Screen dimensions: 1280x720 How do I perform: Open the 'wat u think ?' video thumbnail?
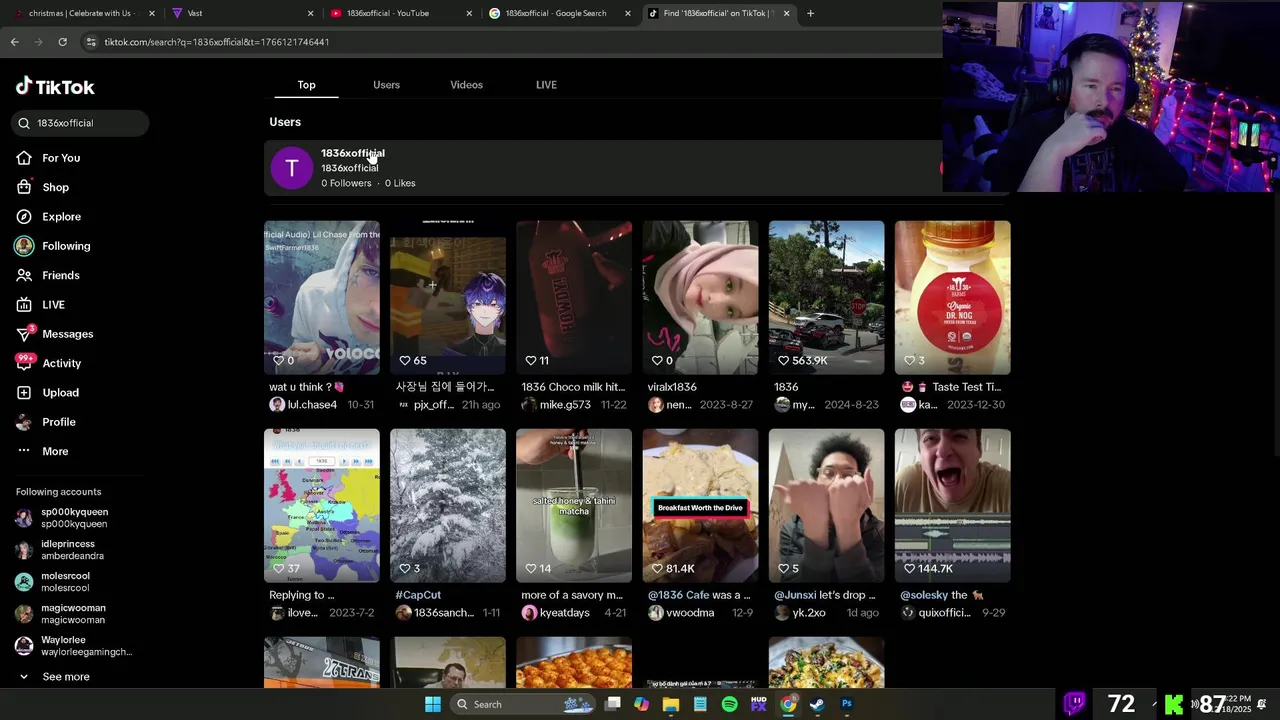coord(322,297)
